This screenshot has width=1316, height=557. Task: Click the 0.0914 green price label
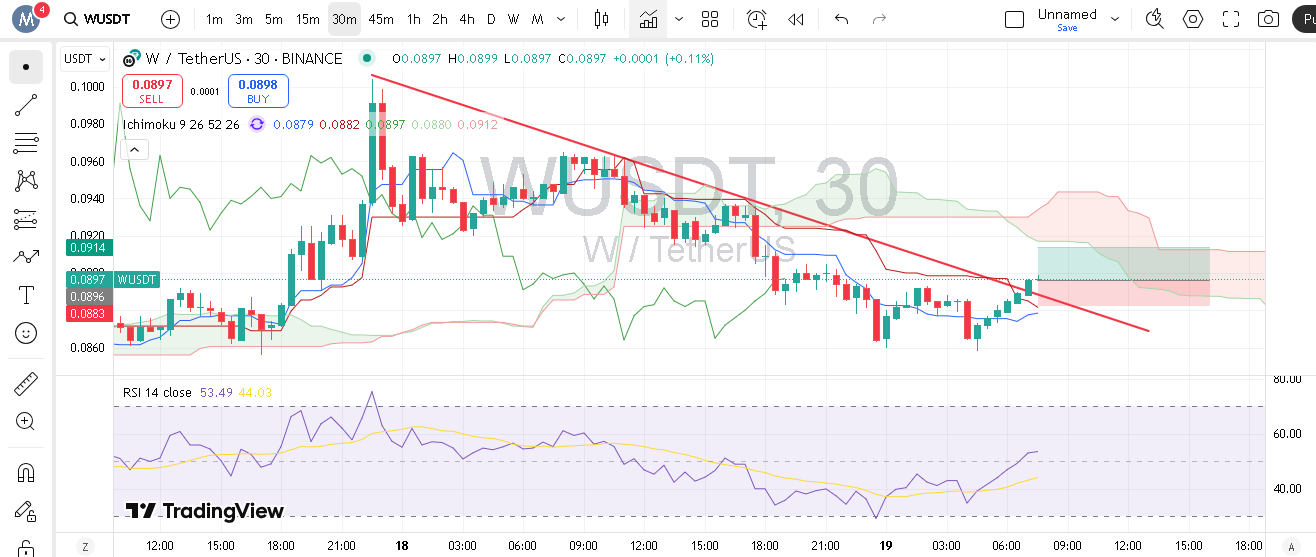tap(90, 247)
